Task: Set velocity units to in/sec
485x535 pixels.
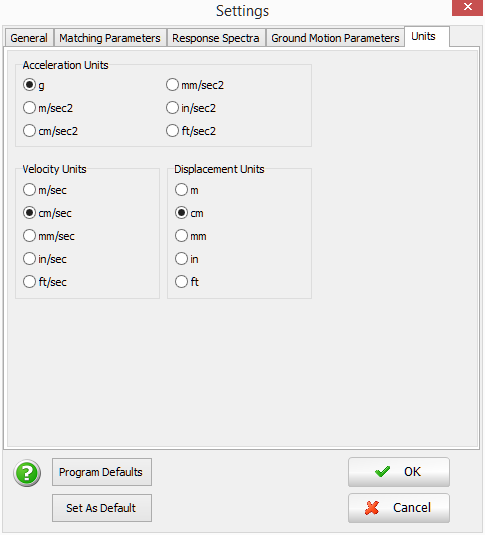Action: [45, 259]
